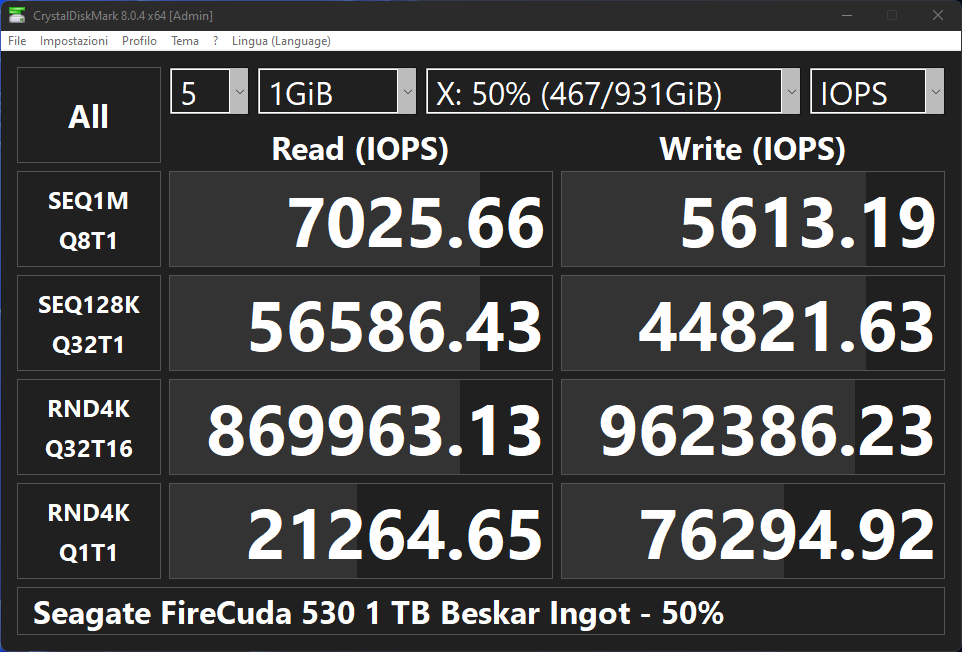Start the SEQ128K Q32T1 test
Viewport: 962px width, 652px height.
pyautogui.click(x=89, y=324)
